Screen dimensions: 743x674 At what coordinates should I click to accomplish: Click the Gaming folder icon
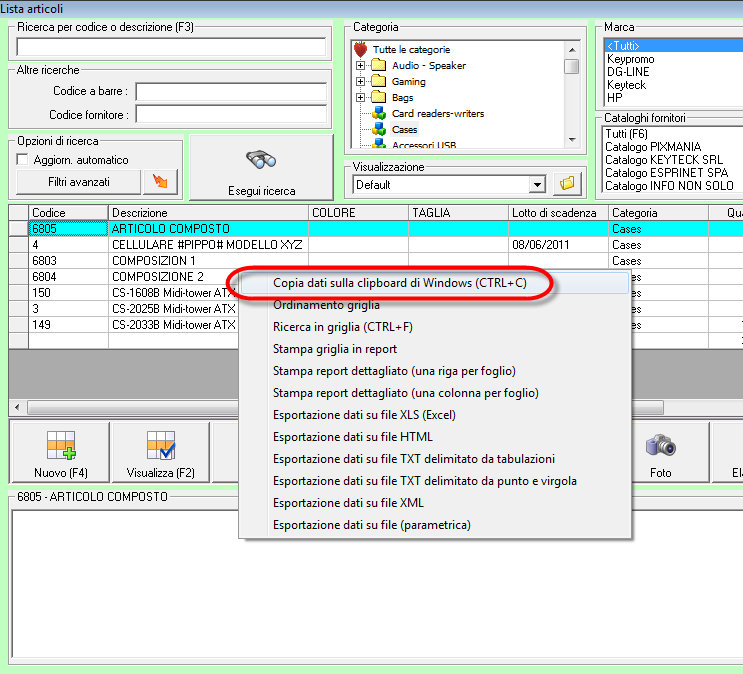(378, 81)
